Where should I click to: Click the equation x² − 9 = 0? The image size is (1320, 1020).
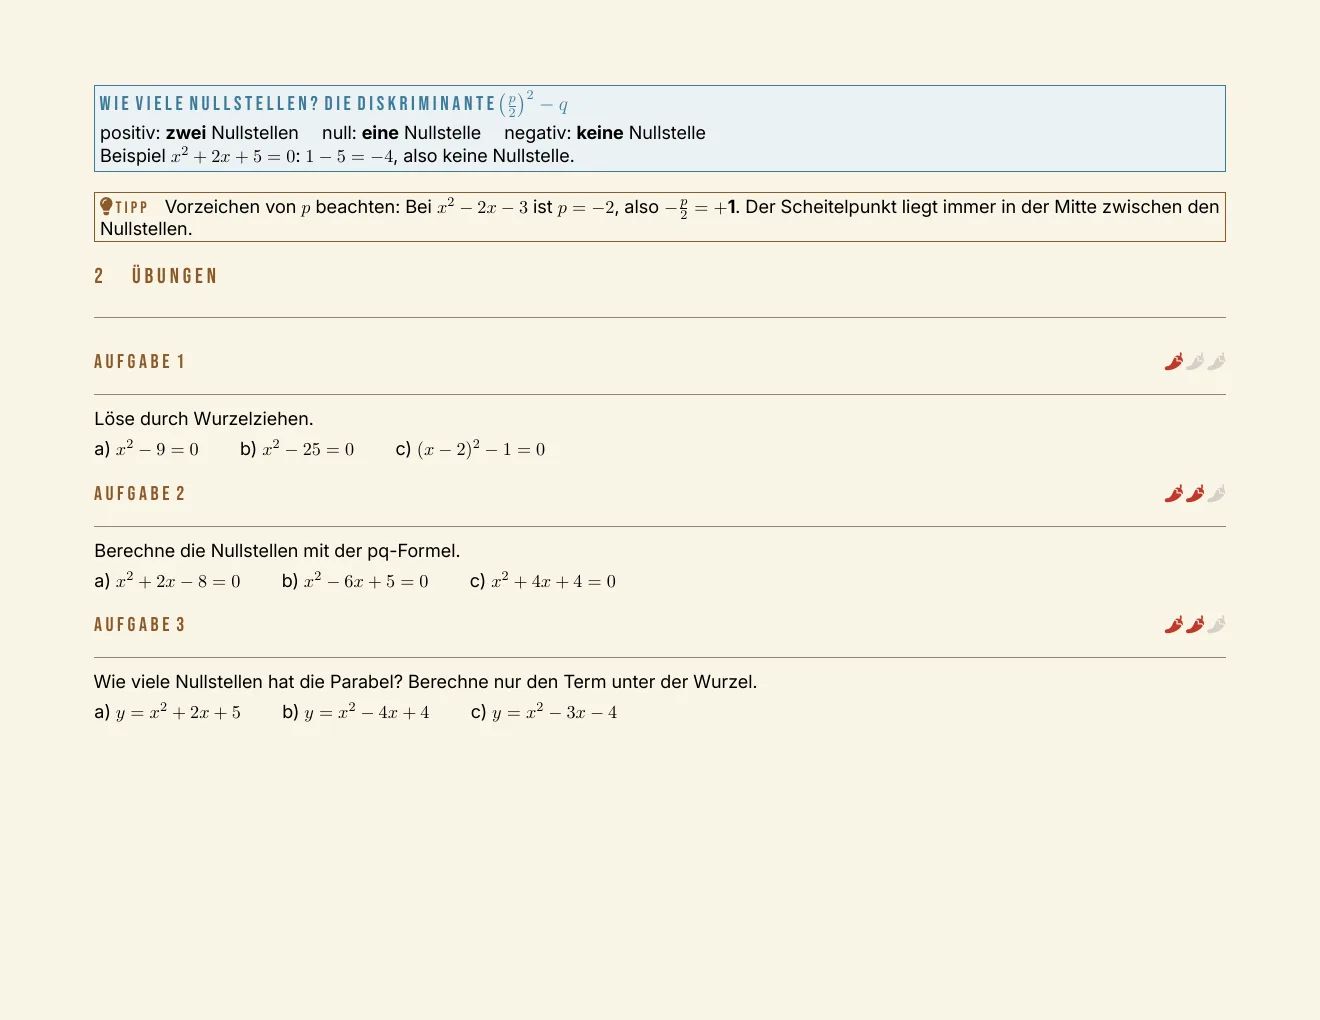click(157, 449)
